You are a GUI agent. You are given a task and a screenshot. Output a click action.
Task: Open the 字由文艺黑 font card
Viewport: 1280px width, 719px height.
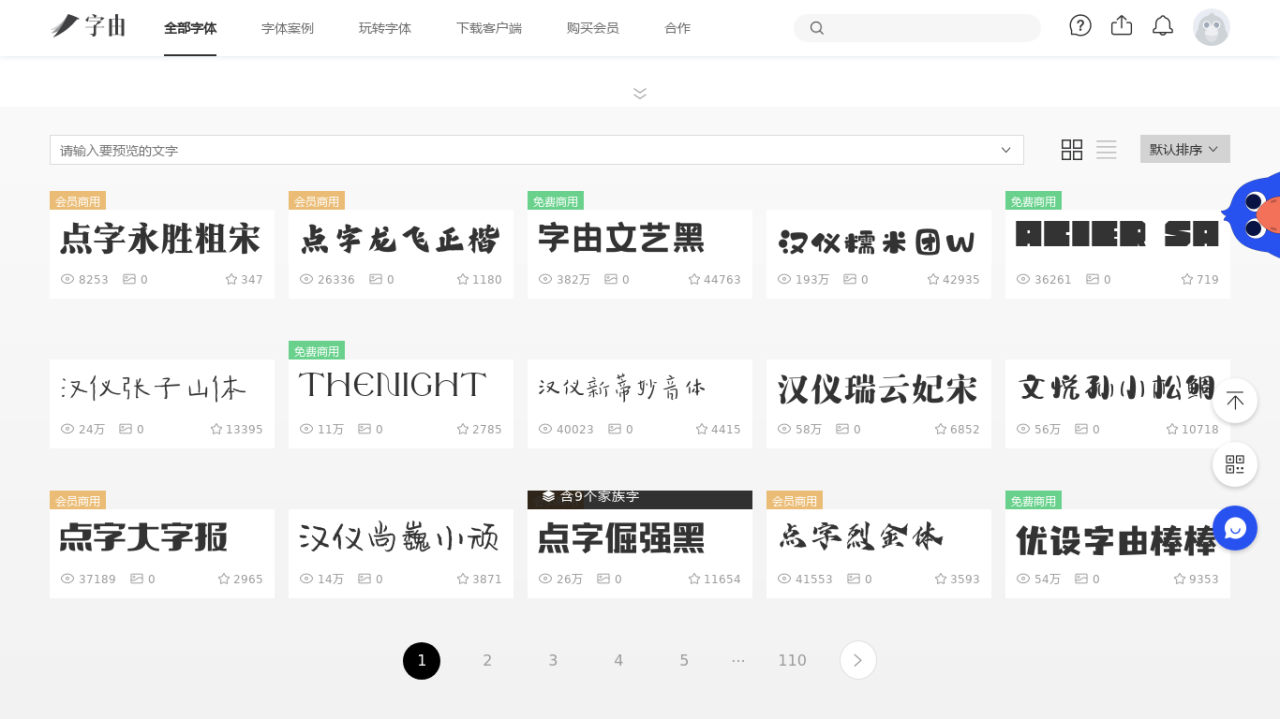coord(639,240)
